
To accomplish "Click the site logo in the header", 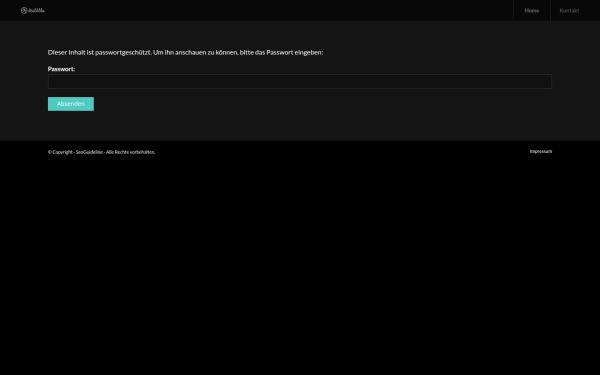I will click(x=33, y=10).
